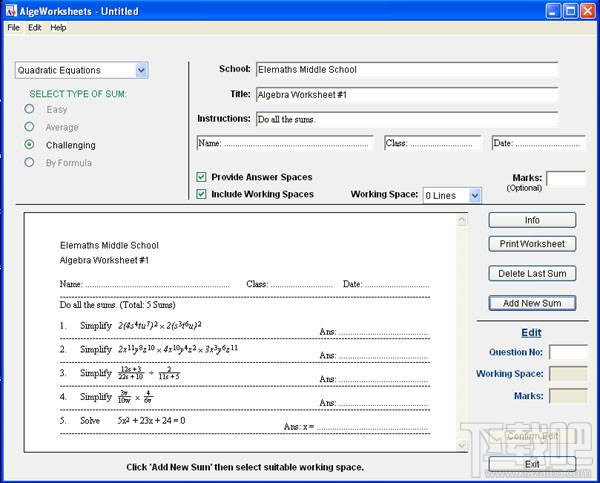This screenshot has height=483, width=600.
Task: Click the School name text field
Action: (406, 70)
